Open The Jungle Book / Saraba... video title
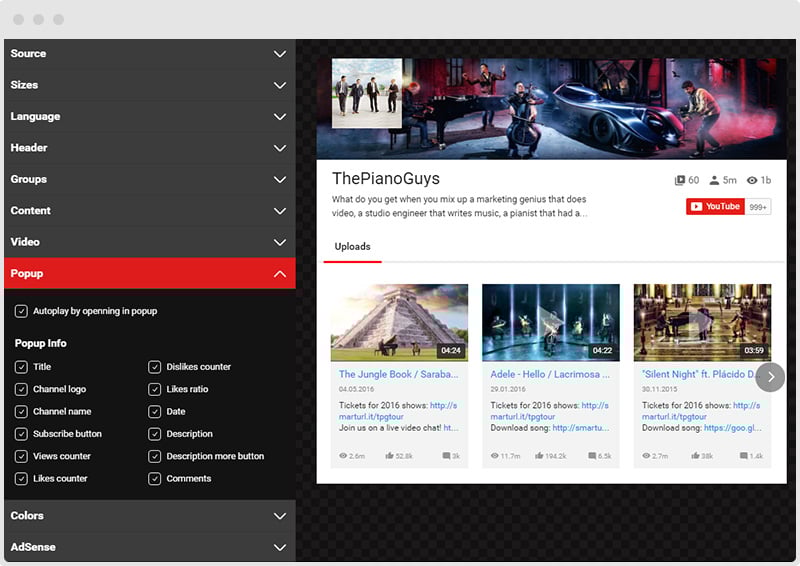The width and height of the screenshot is (800, 566). coord(398,374)
